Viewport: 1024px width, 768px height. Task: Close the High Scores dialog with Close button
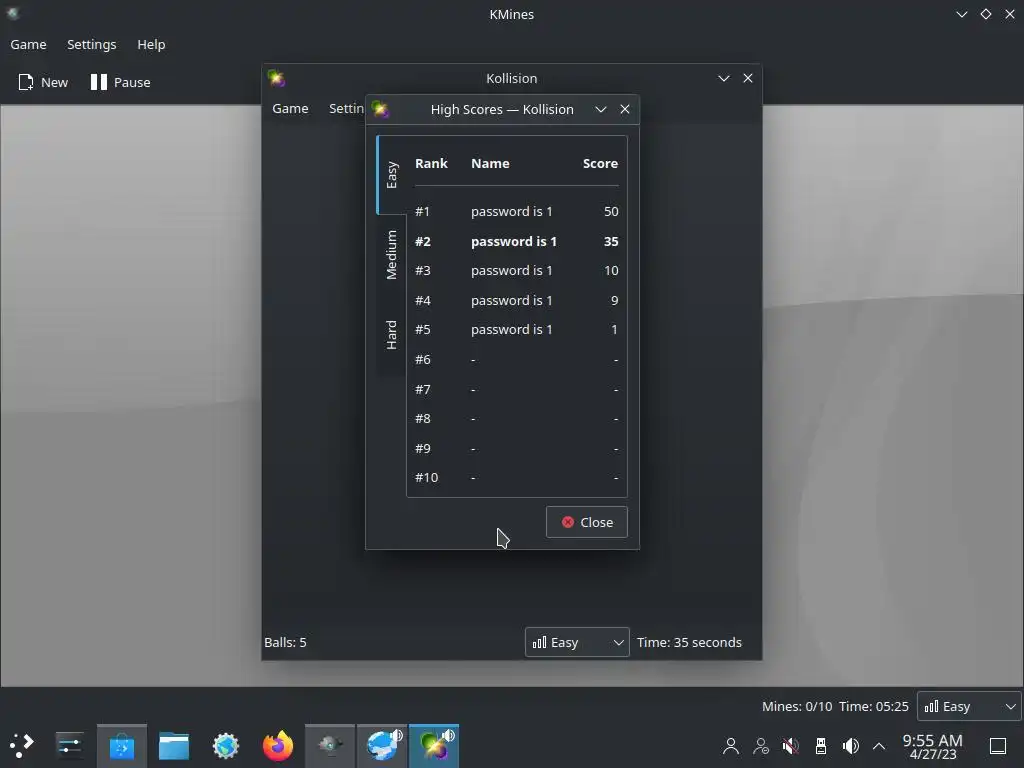[586, 522]
